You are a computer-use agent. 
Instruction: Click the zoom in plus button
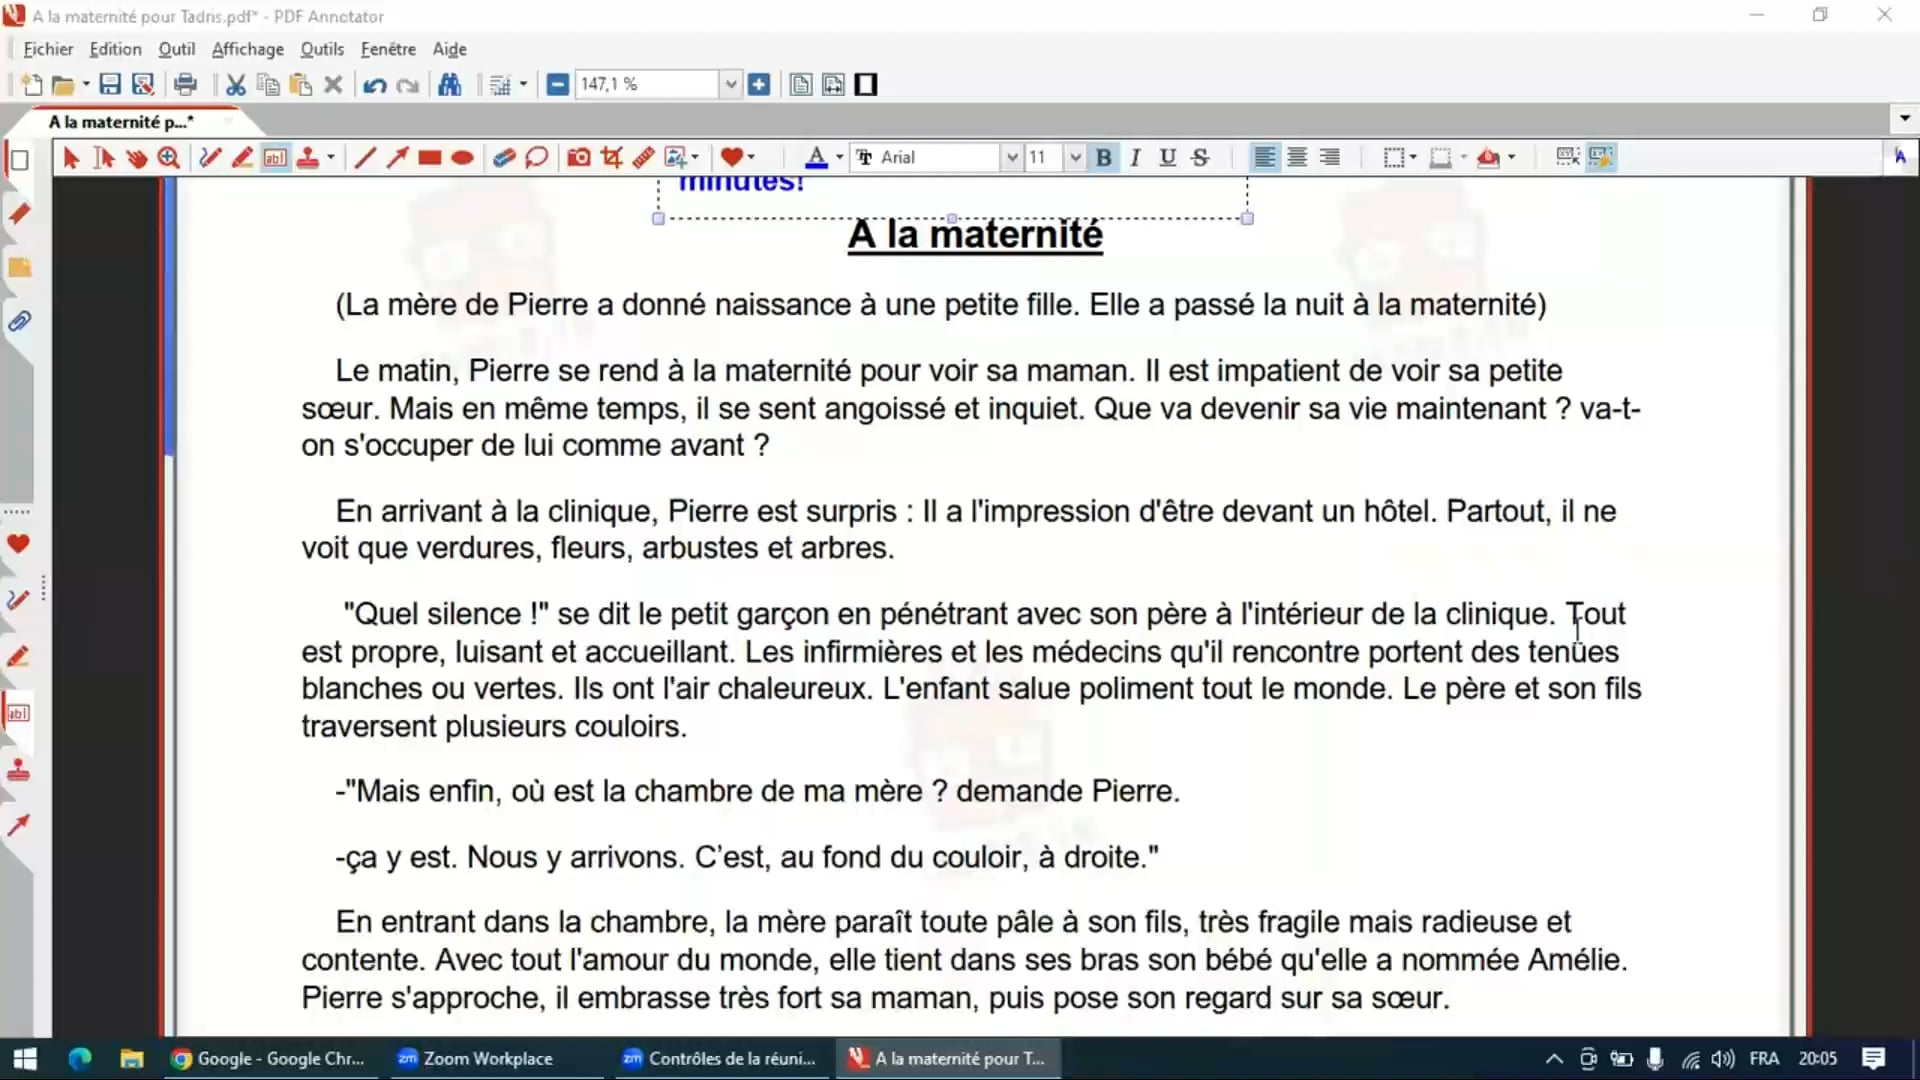click(759, 85)
